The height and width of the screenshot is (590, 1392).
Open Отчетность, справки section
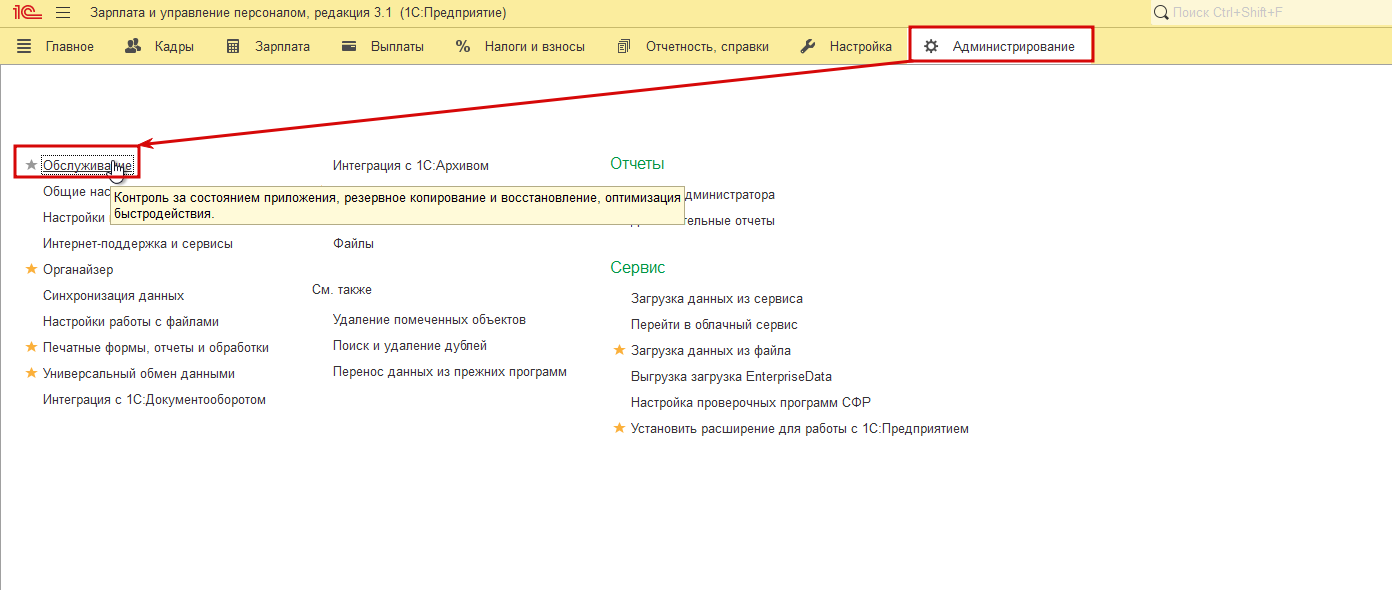[694, 47]
